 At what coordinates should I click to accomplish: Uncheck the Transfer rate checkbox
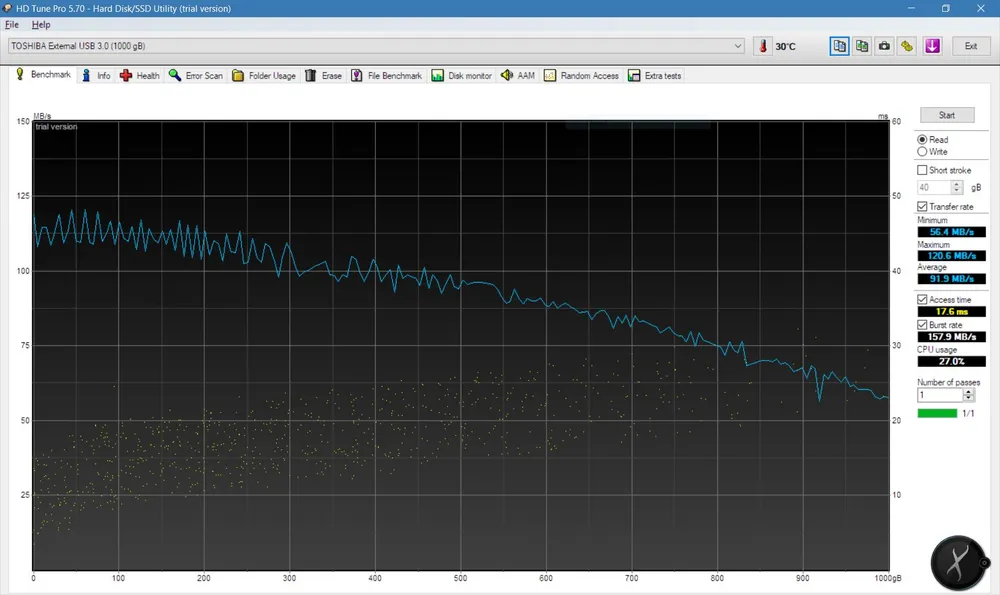922,207
